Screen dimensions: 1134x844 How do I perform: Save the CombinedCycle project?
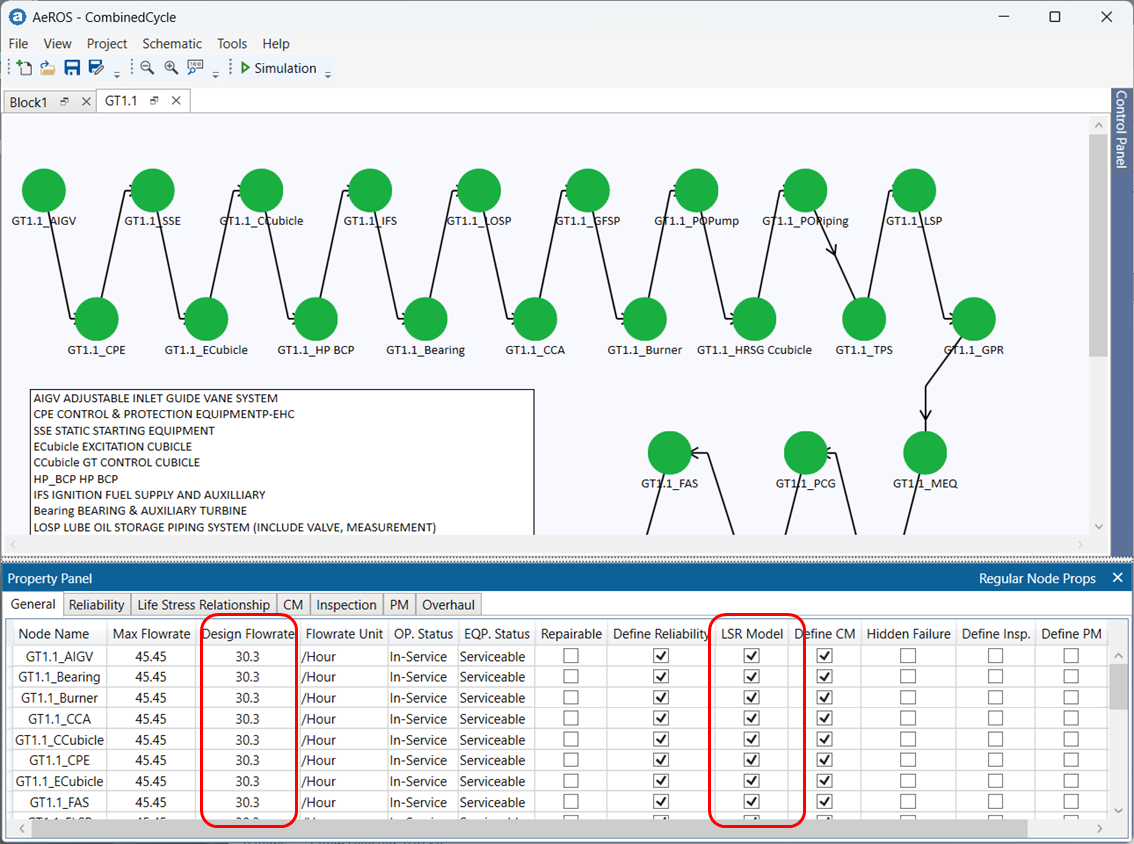pos(70,67)
